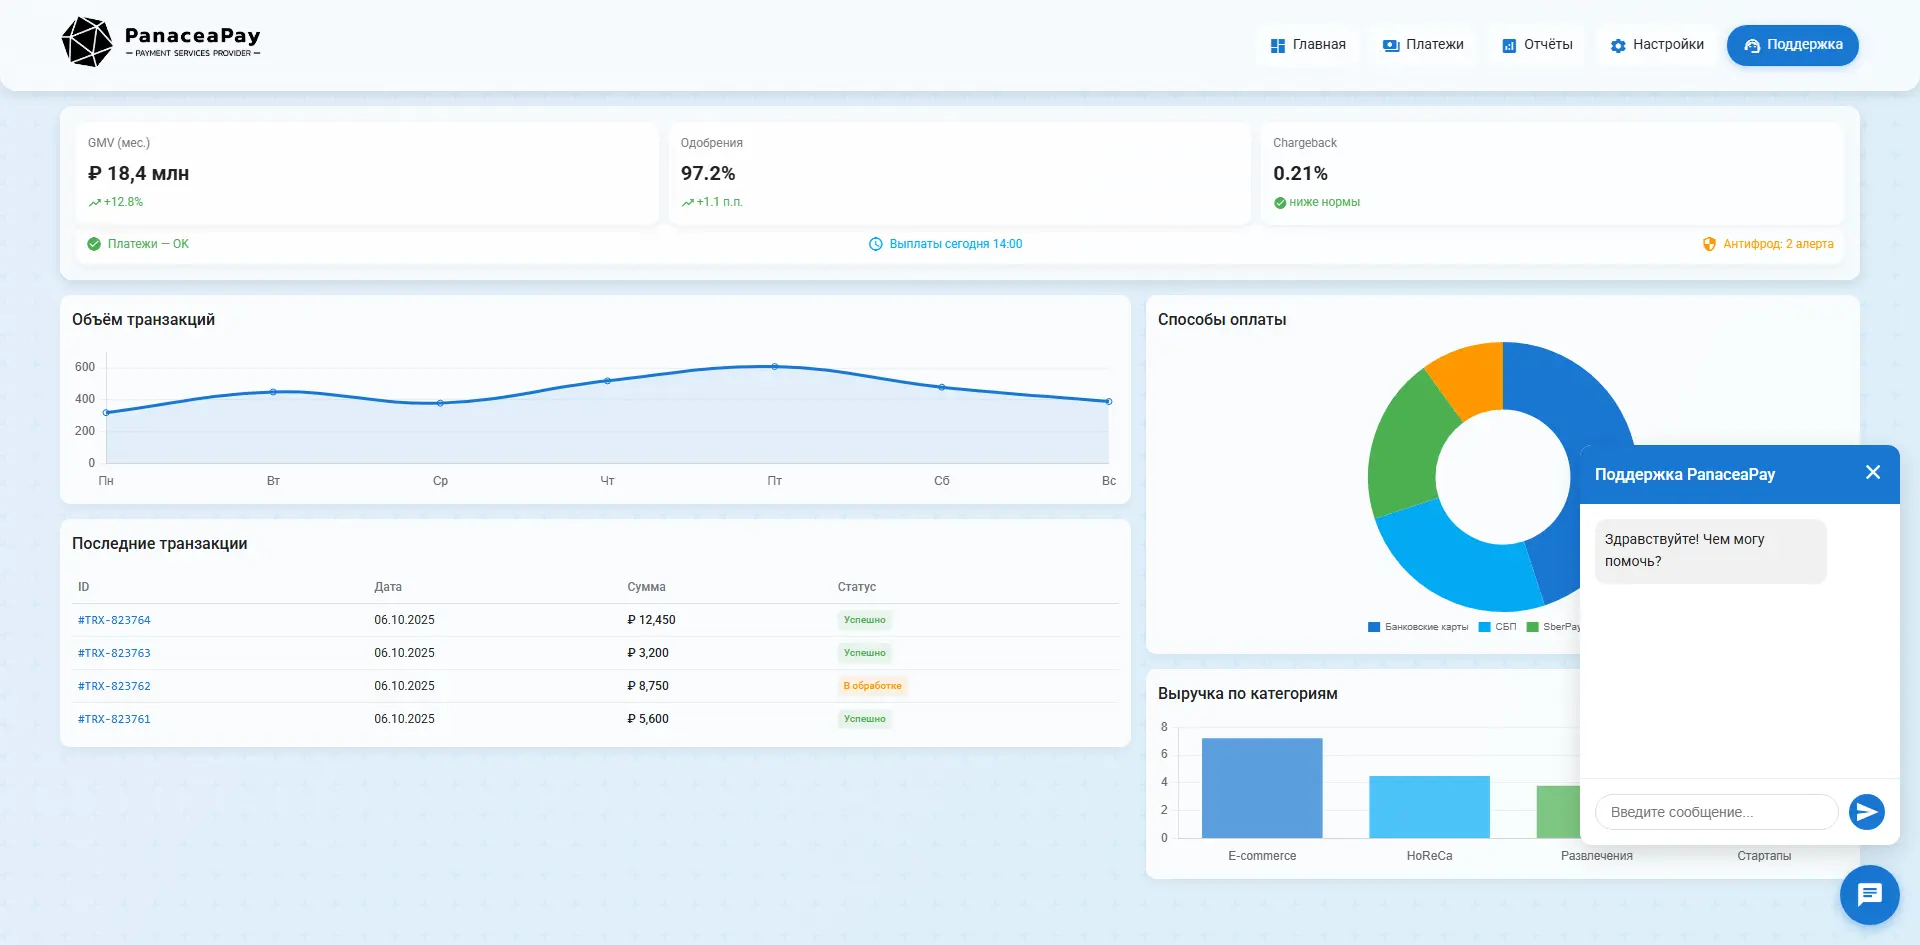The image size is (1920, 945).
Task: Click the floating chat bubble button
Action: coord(1869,894)
